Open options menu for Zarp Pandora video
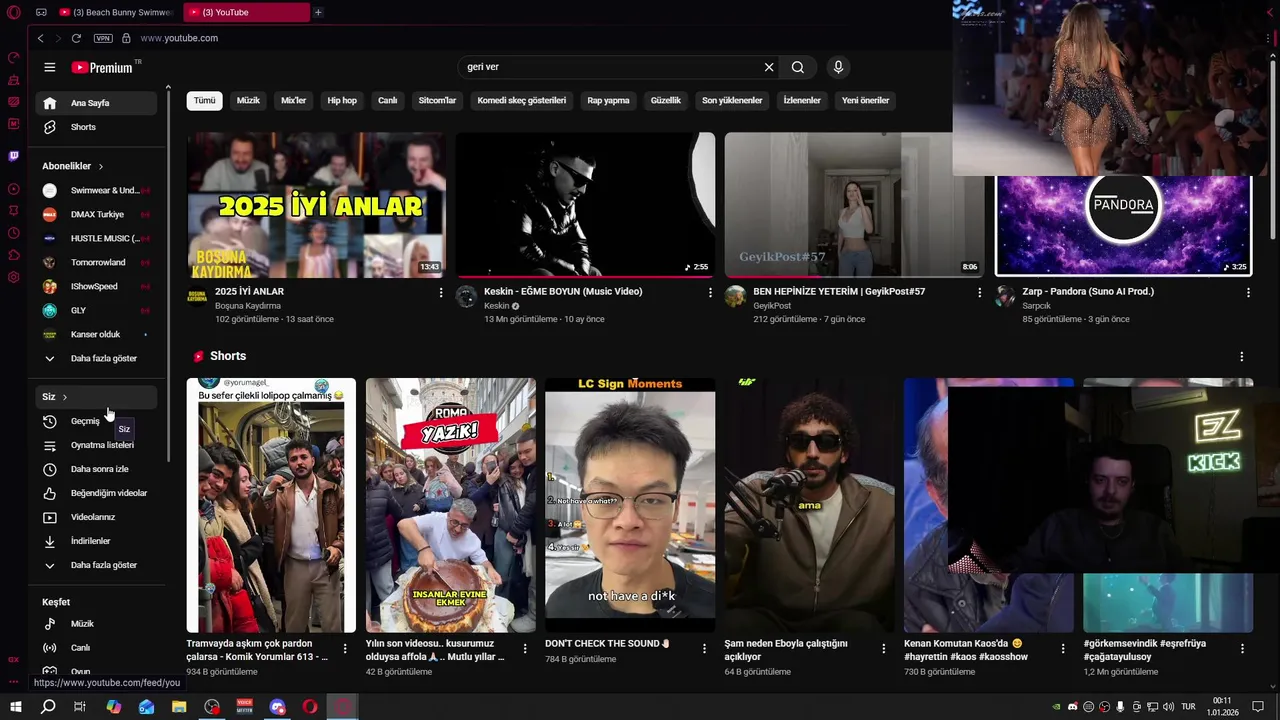The width and height of the screenshot is (1280, 720). point(1248,292)
